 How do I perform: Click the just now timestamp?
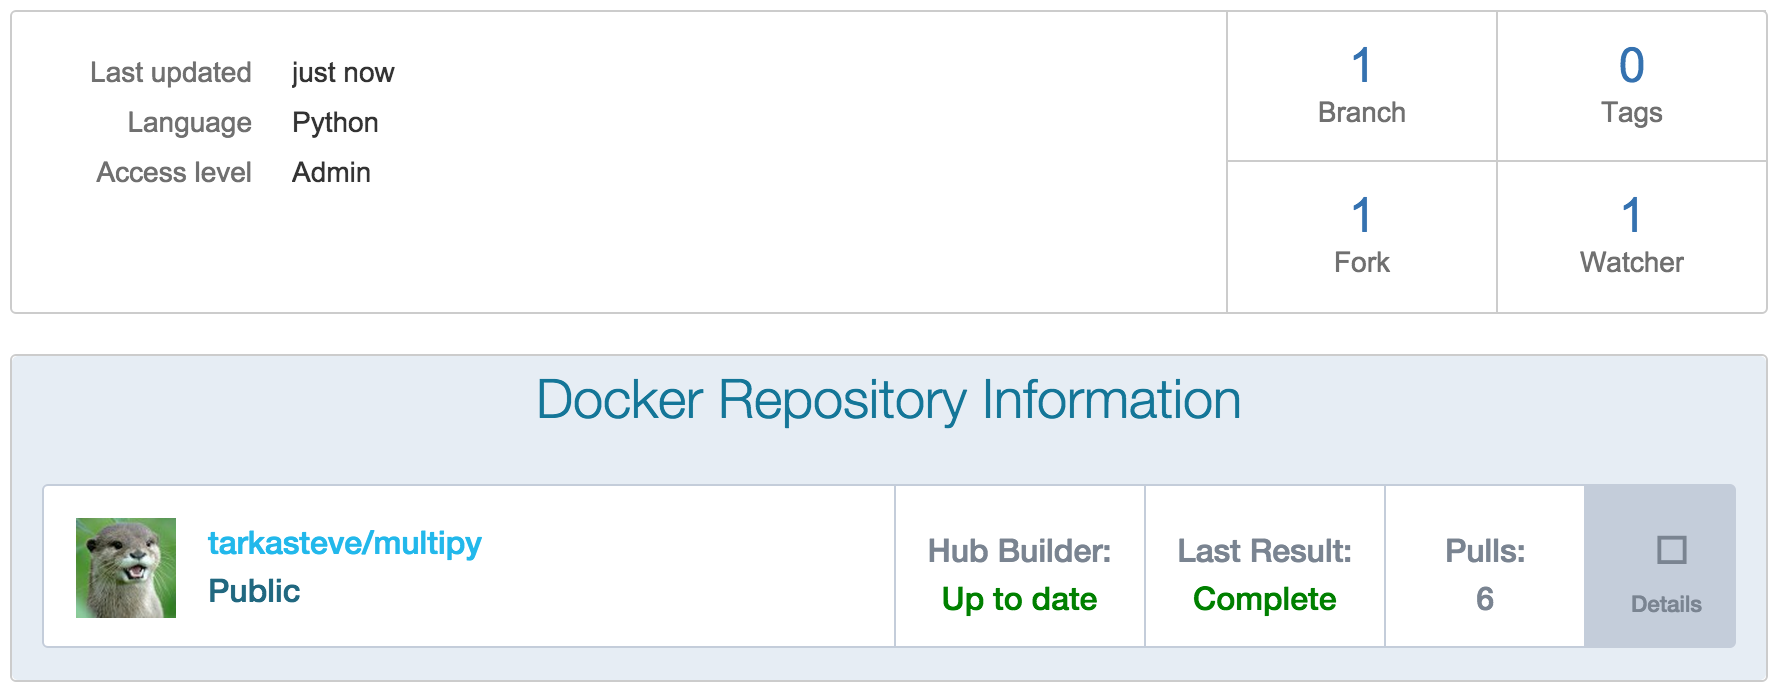click(x=343, y=73)
